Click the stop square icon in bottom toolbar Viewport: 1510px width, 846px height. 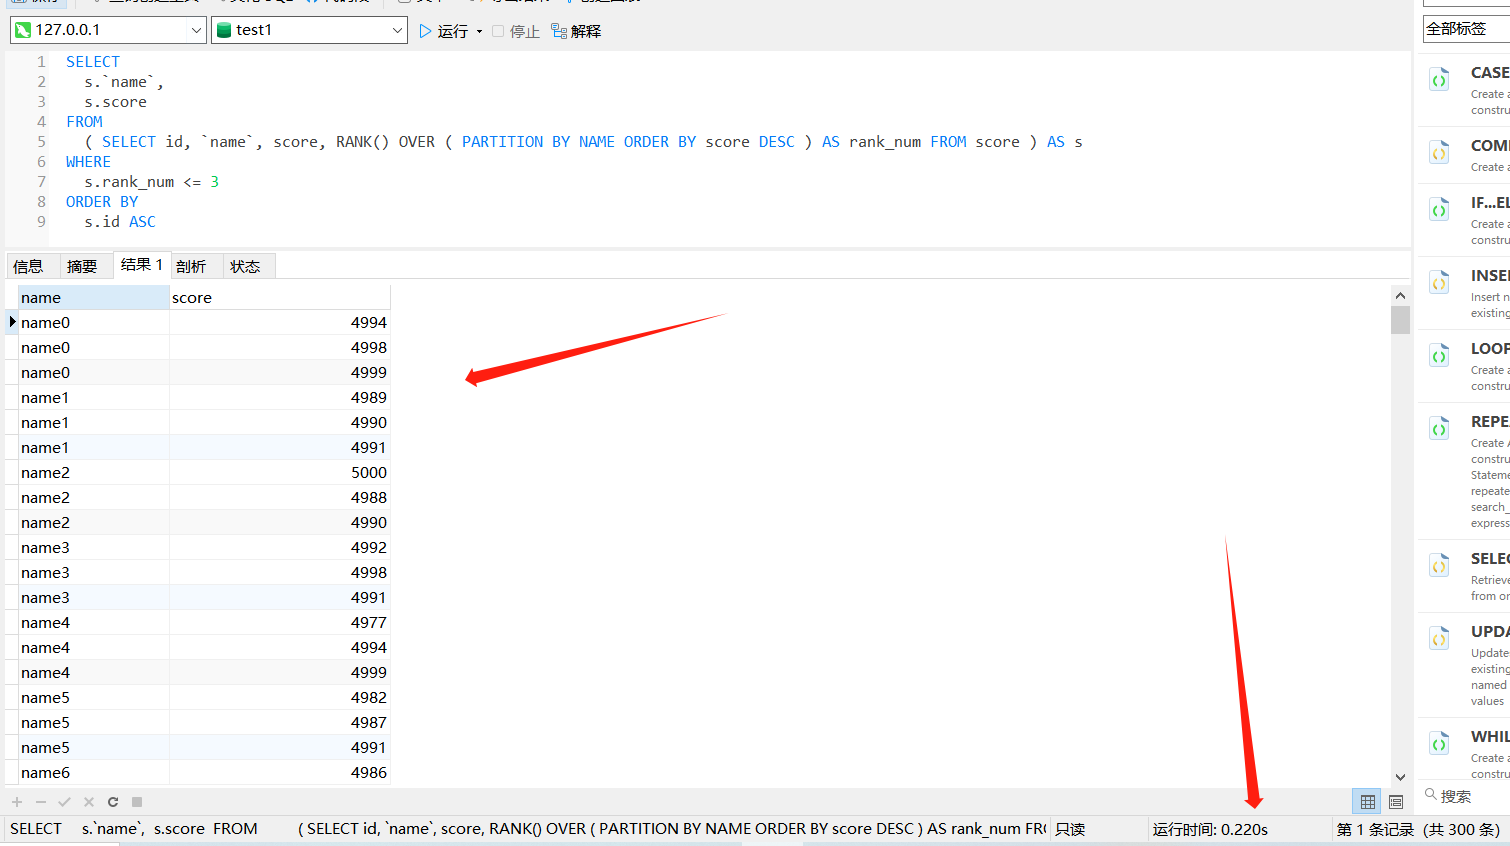pos(137,802)
